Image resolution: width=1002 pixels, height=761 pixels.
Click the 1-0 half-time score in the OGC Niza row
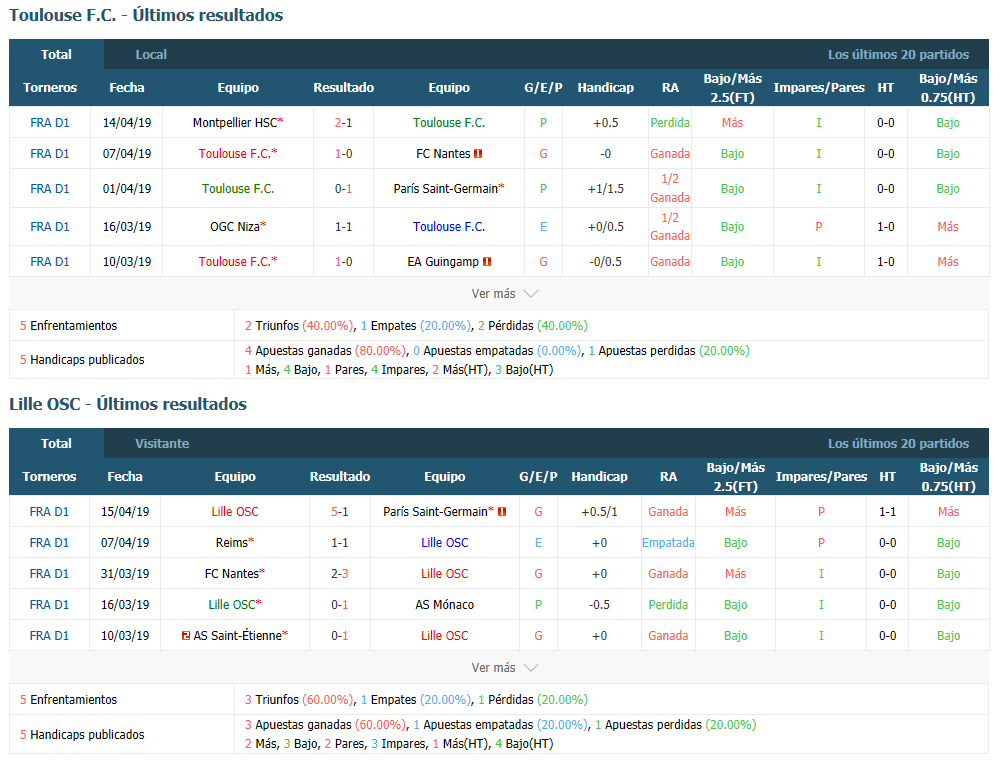(886, 227)
